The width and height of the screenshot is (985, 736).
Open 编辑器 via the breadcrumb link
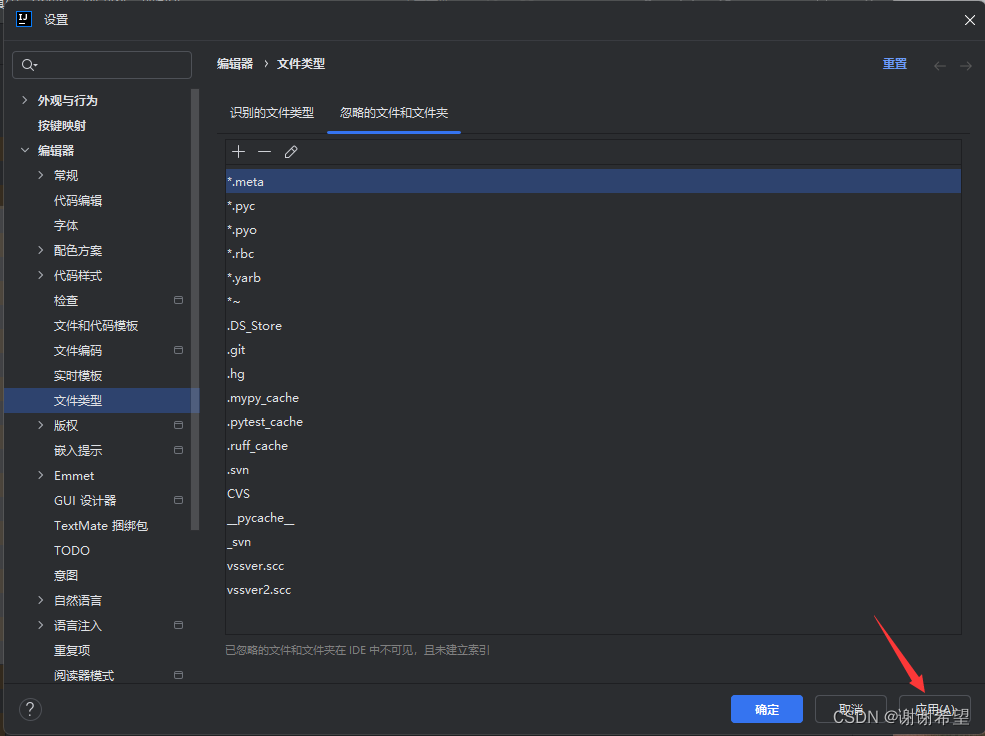[x=234, y=63]
